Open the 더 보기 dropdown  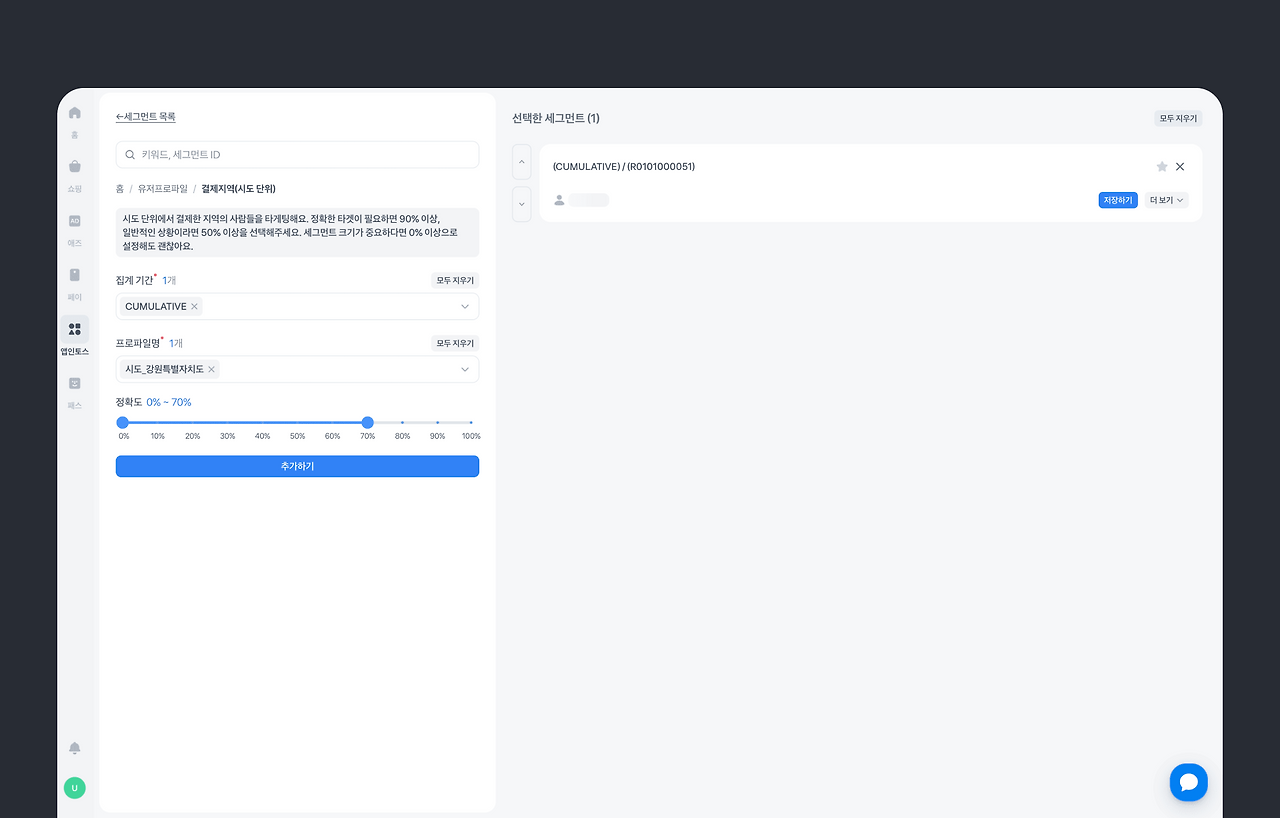coord(1167,200)
